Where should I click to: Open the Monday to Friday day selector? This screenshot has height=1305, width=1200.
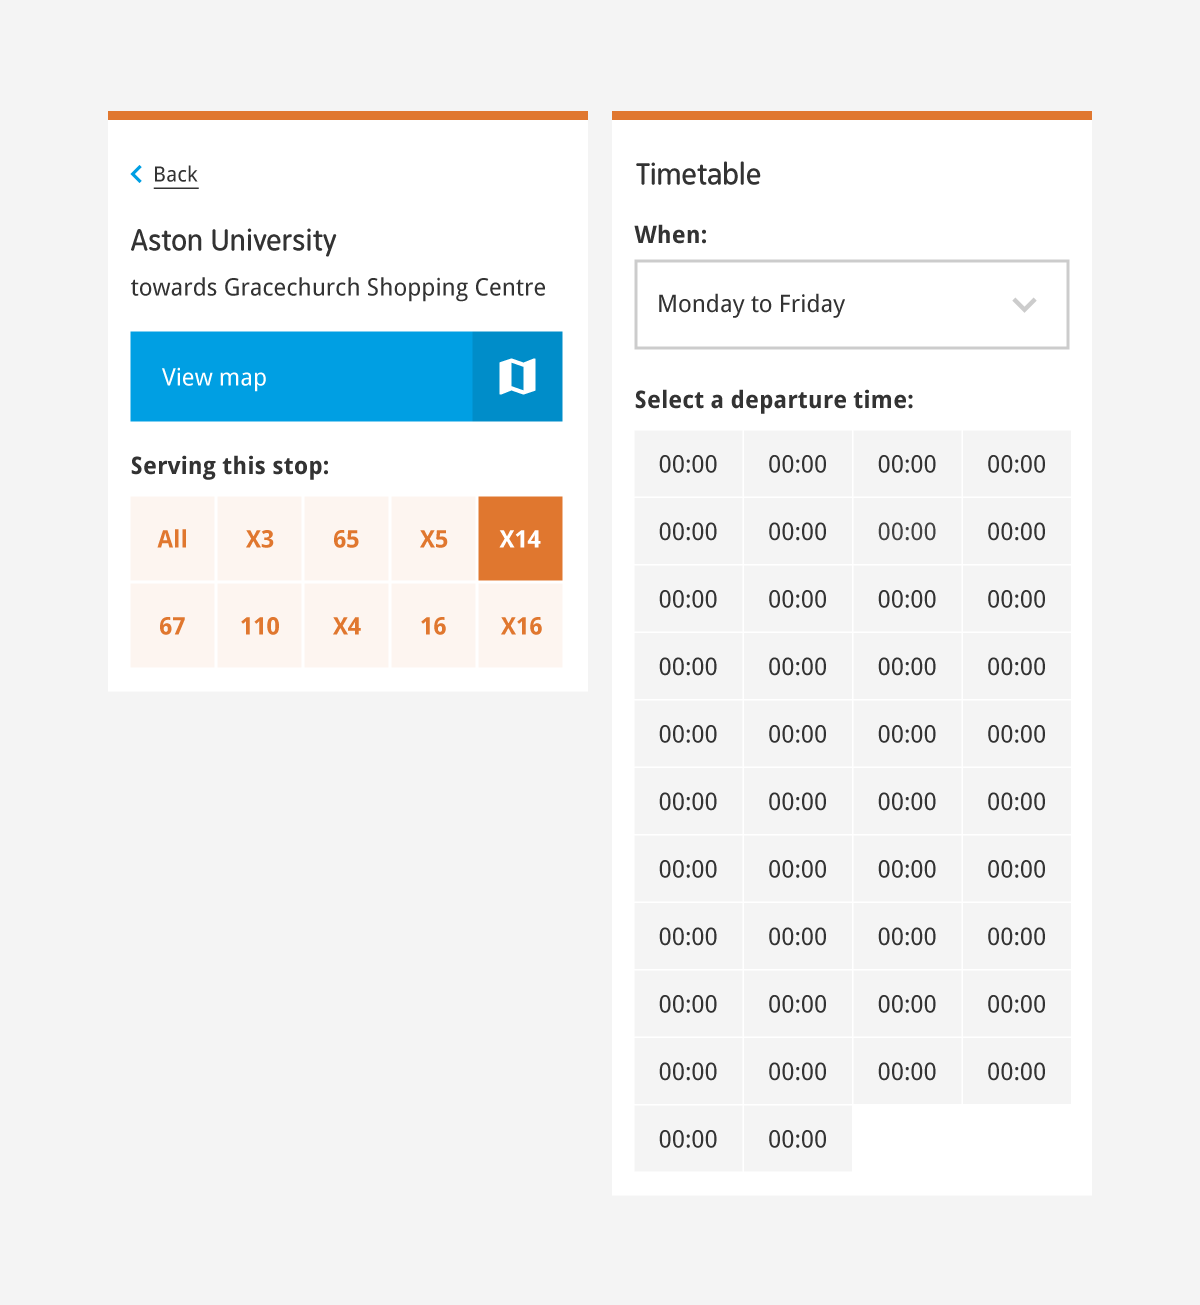pyautogui.click(x=852, y=305)
